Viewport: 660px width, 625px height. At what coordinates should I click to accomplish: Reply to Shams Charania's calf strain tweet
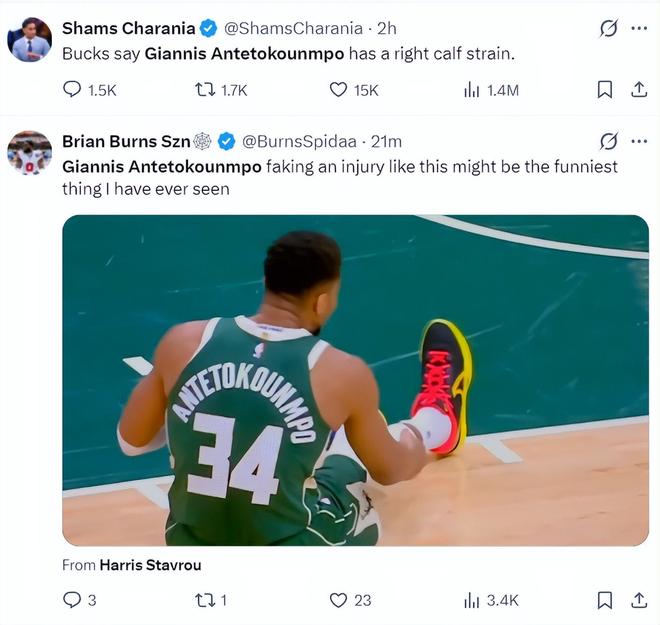tap(73, 90)
